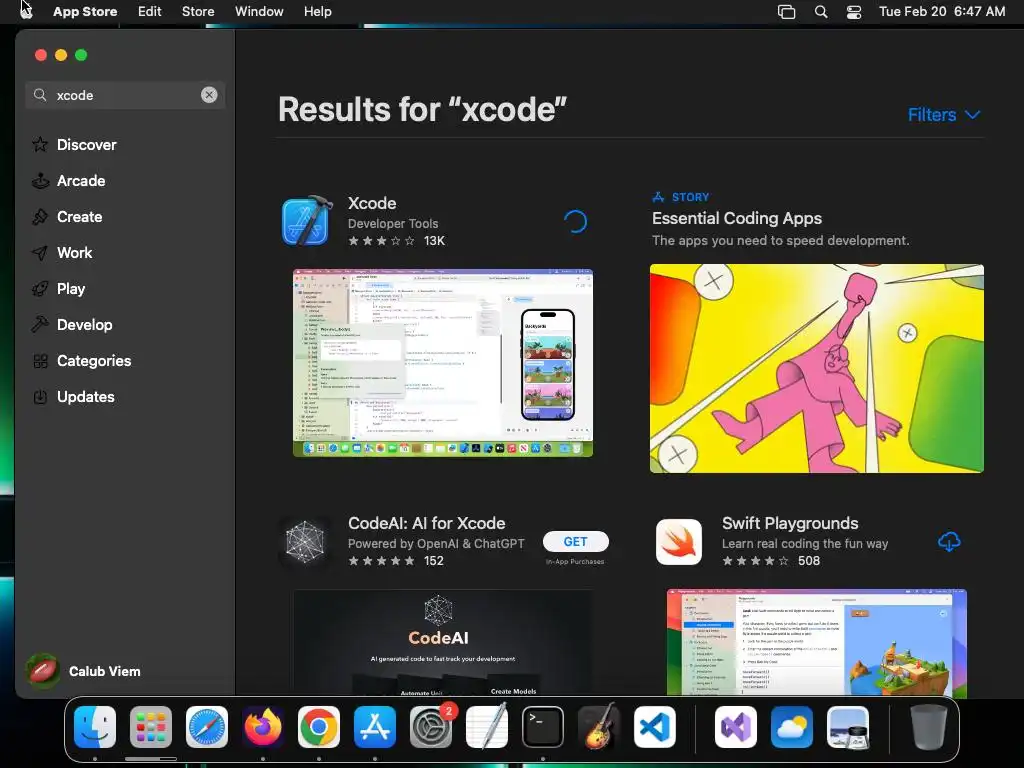Open CodeAI: AI for Xcode title
Viewport: 1024px width, 768px height.
[x=426, y=523]
